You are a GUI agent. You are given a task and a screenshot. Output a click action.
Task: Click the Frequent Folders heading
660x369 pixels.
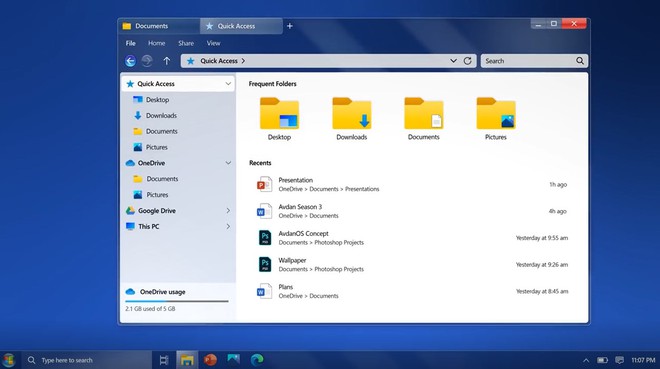click(272, 84)
